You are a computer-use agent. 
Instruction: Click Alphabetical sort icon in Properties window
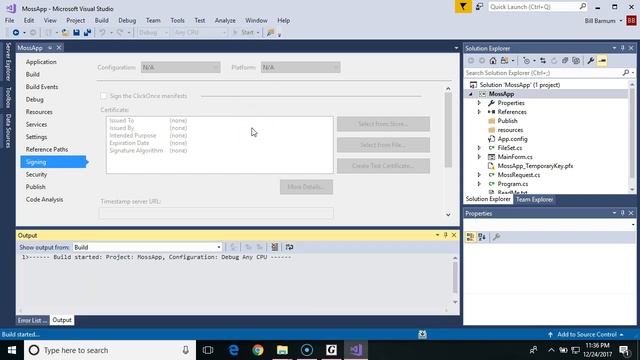coord(482,237)
